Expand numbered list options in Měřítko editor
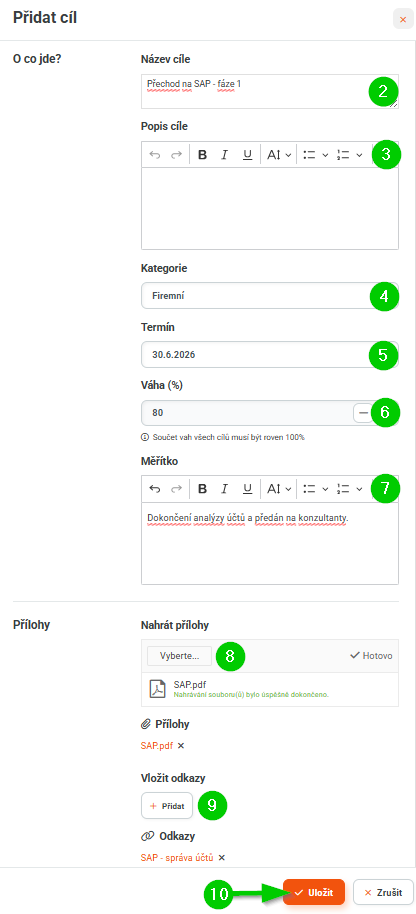Screen dimensions: 416x914 [350, 488]
